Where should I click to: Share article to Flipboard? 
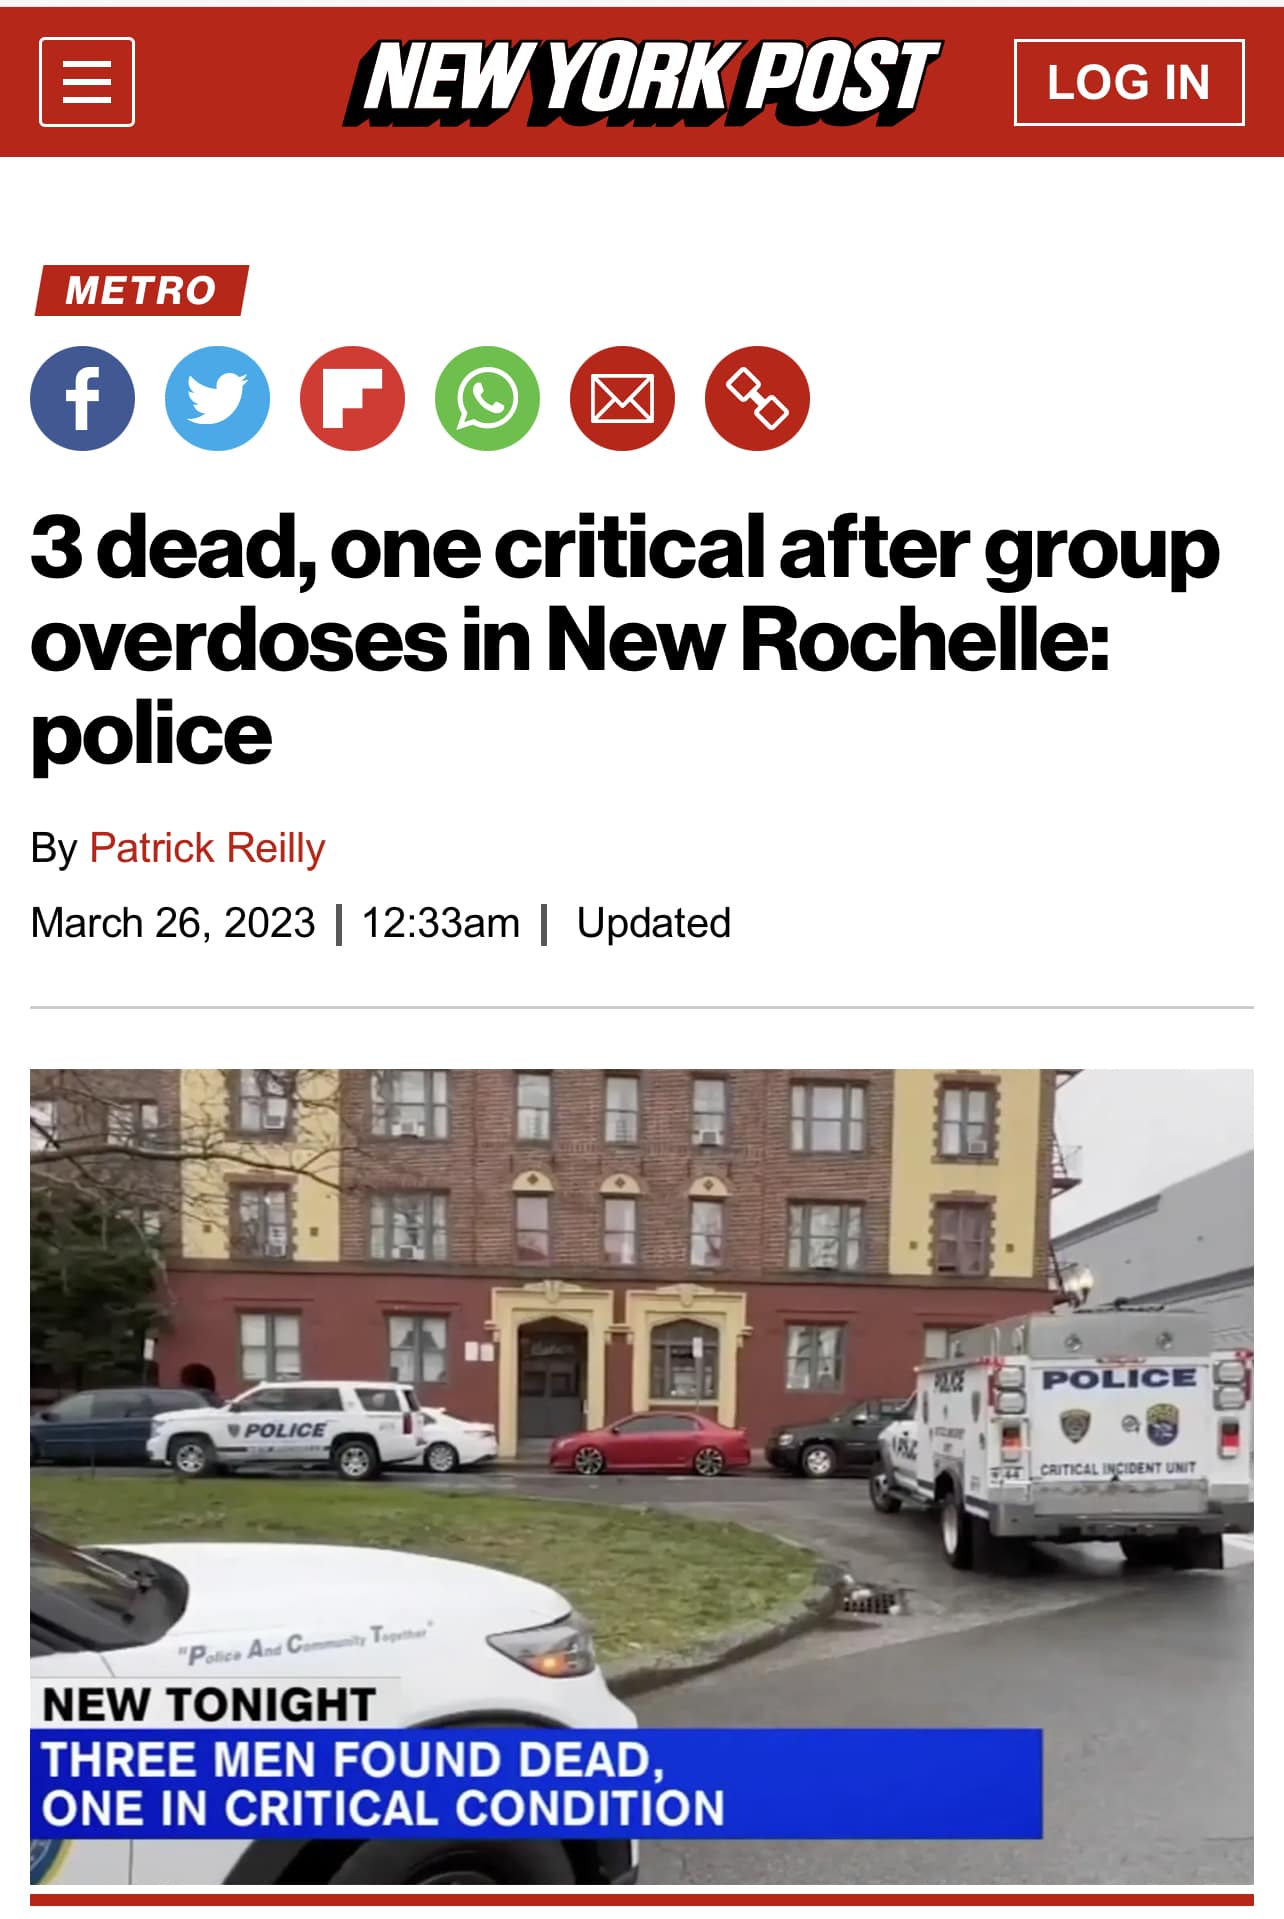tap(352, 398)
